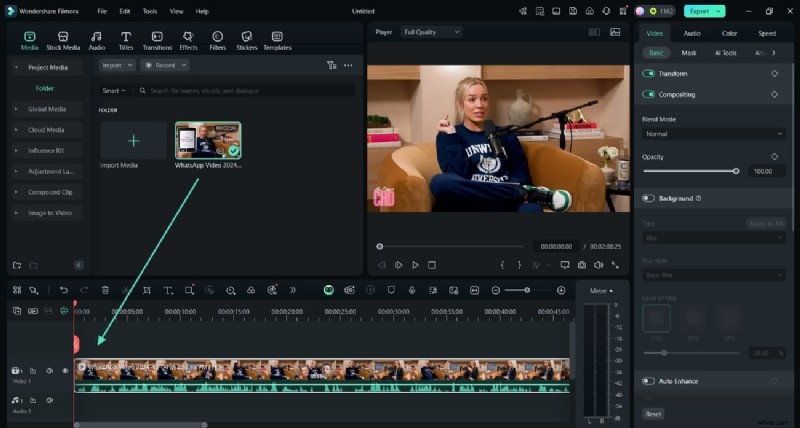Open the Titles library tab
The height and width of the screenshot is (428, 800).
coord(126,40)
